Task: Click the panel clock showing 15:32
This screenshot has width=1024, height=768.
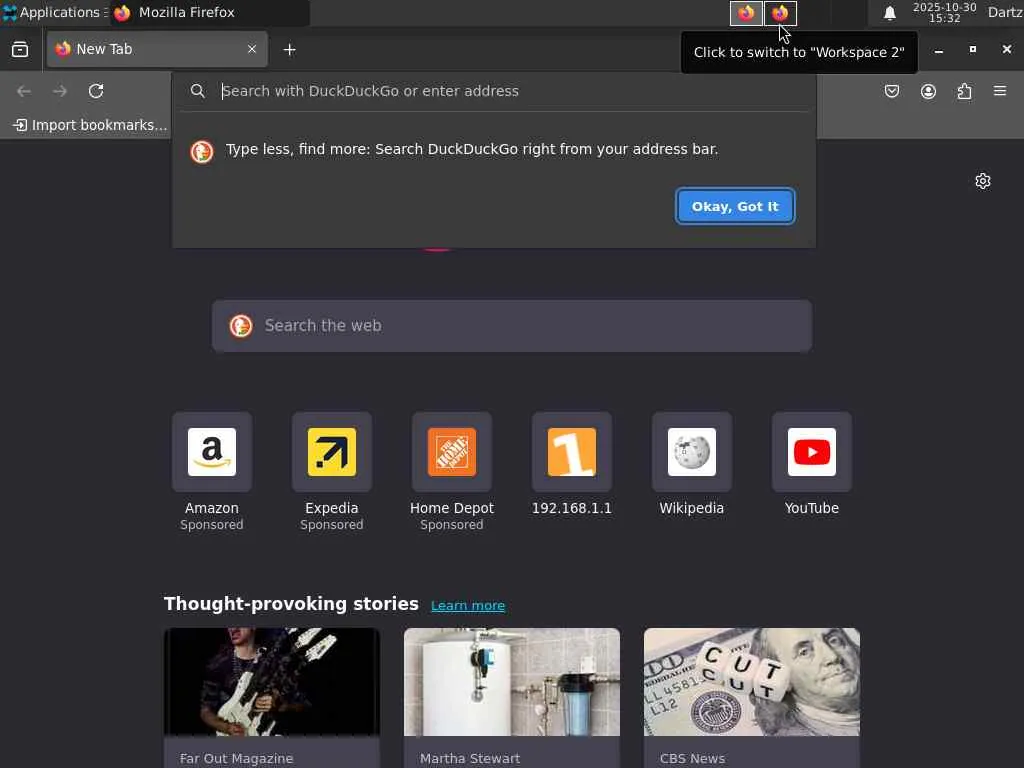Action: tap(944, 12)
